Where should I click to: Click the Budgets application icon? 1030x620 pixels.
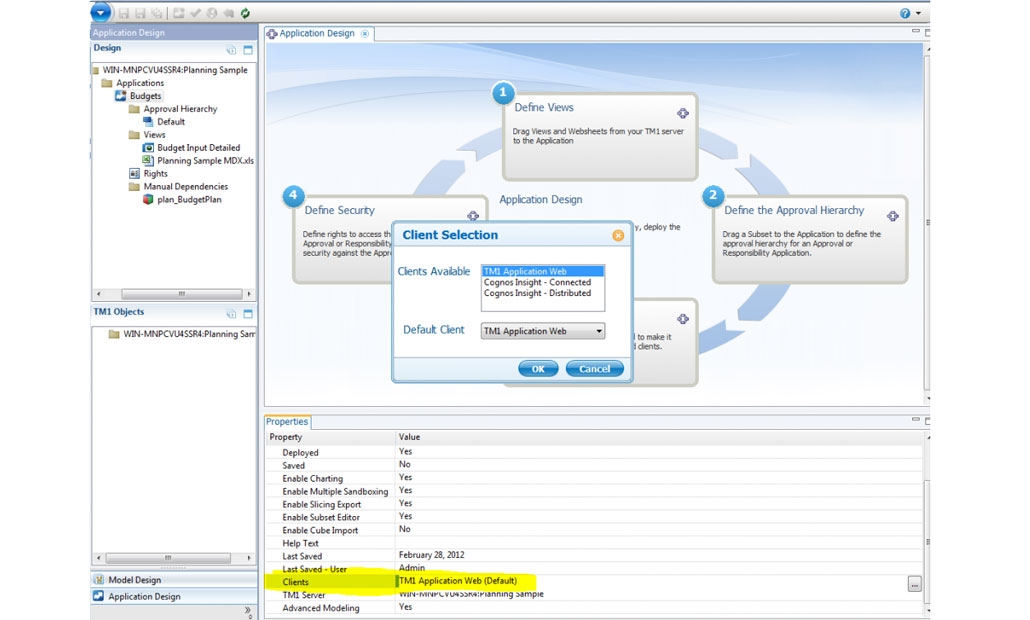(x=121, y=96)
